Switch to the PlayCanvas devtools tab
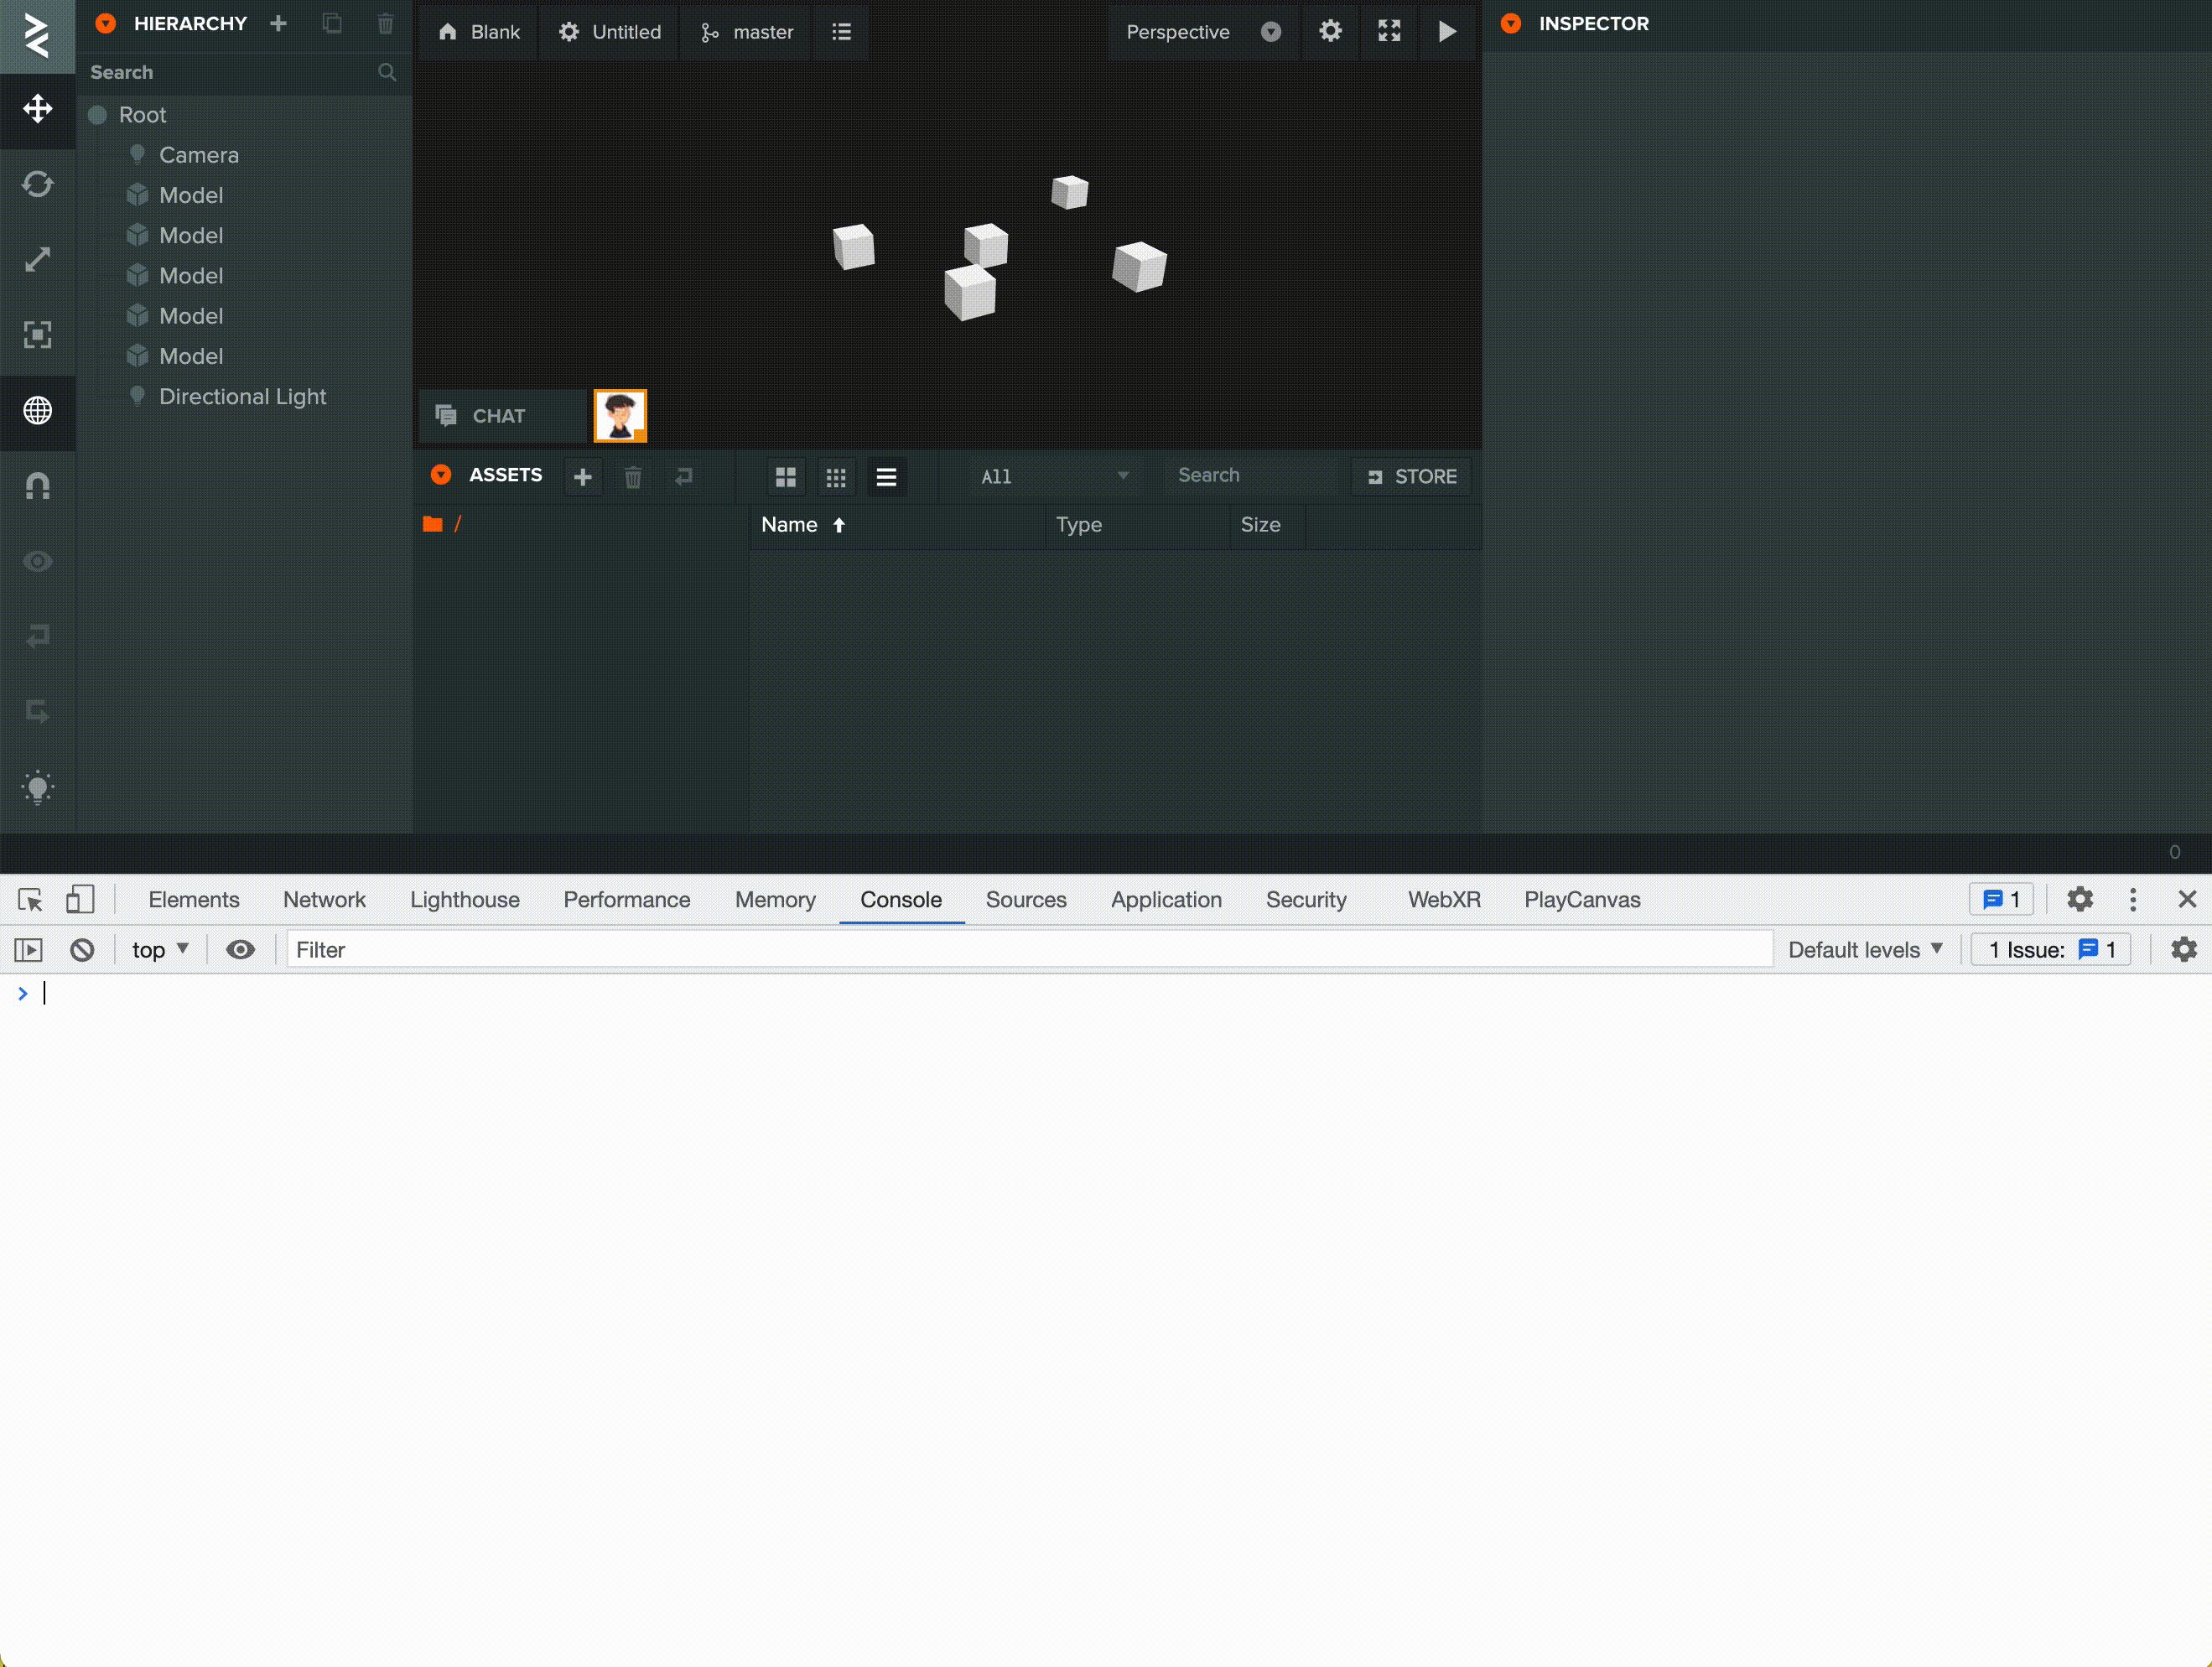The width and height of the screenshot is (2212, 1667). click(x=1581, y=900)
